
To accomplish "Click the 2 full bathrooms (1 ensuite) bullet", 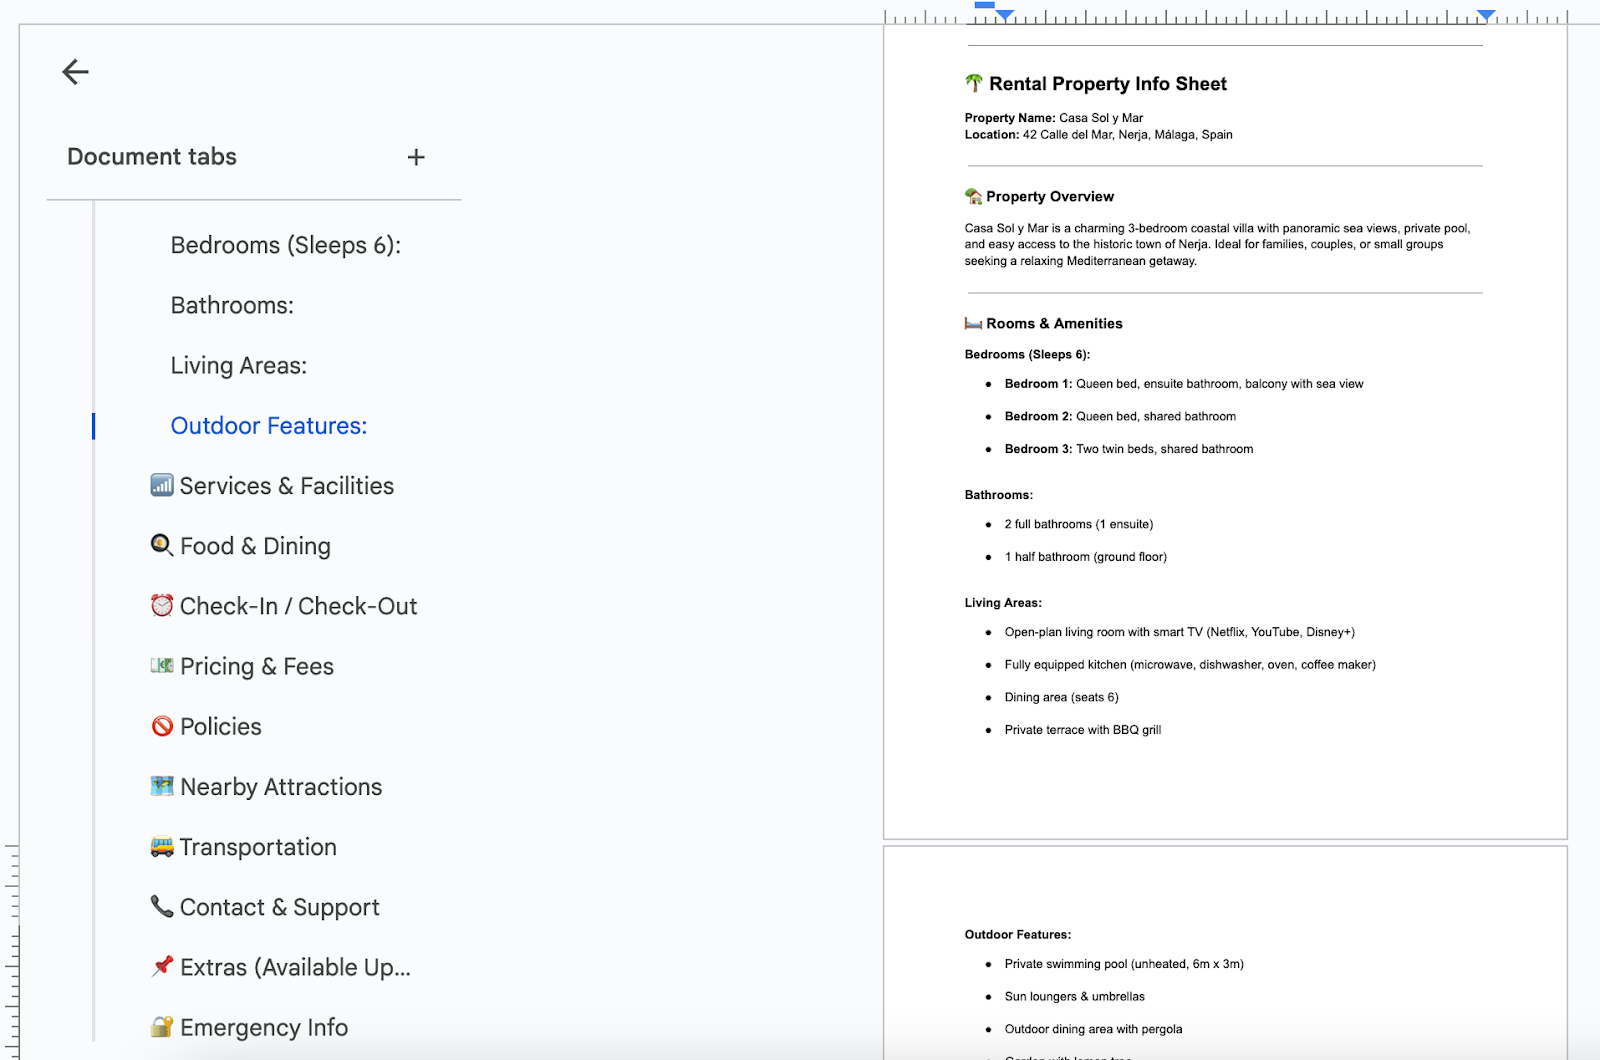I will (1079, 524).
